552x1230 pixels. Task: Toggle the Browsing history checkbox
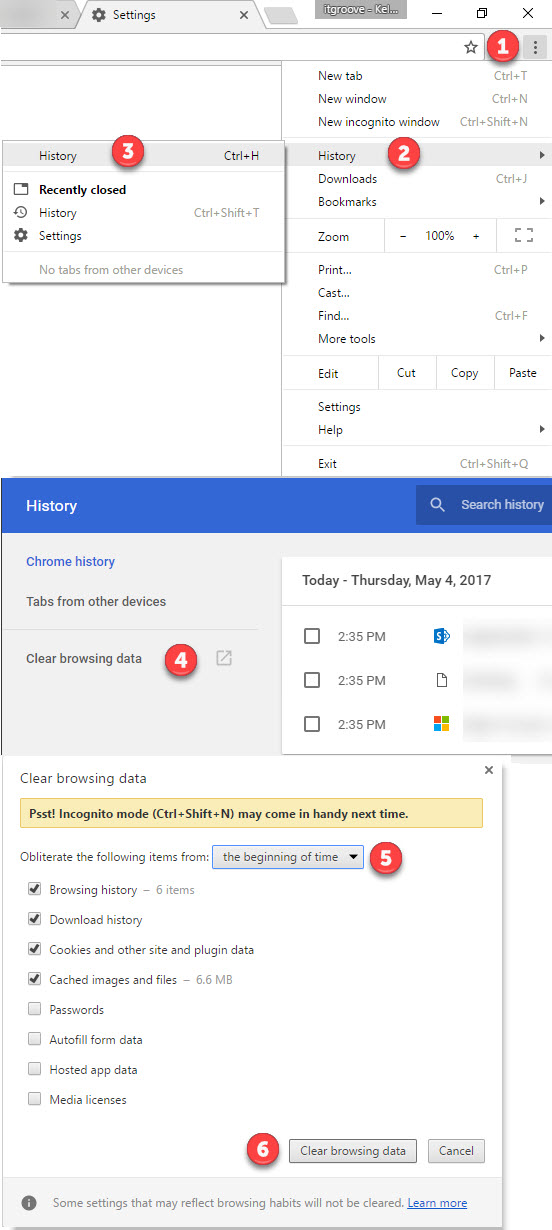pos(35,890)
